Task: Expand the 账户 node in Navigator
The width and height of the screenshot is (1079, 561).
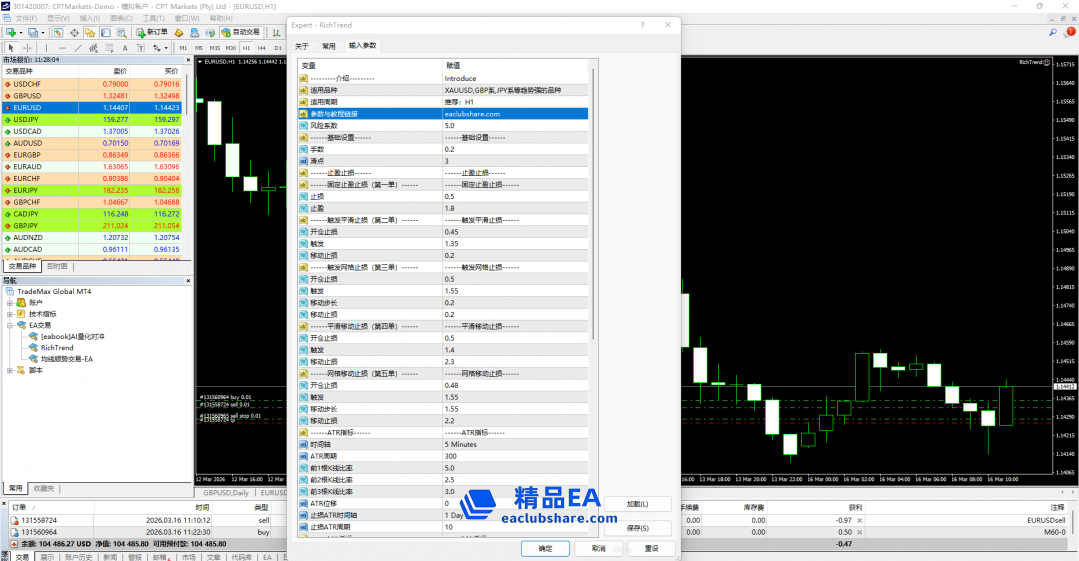Action: click(x=9, y=302)
